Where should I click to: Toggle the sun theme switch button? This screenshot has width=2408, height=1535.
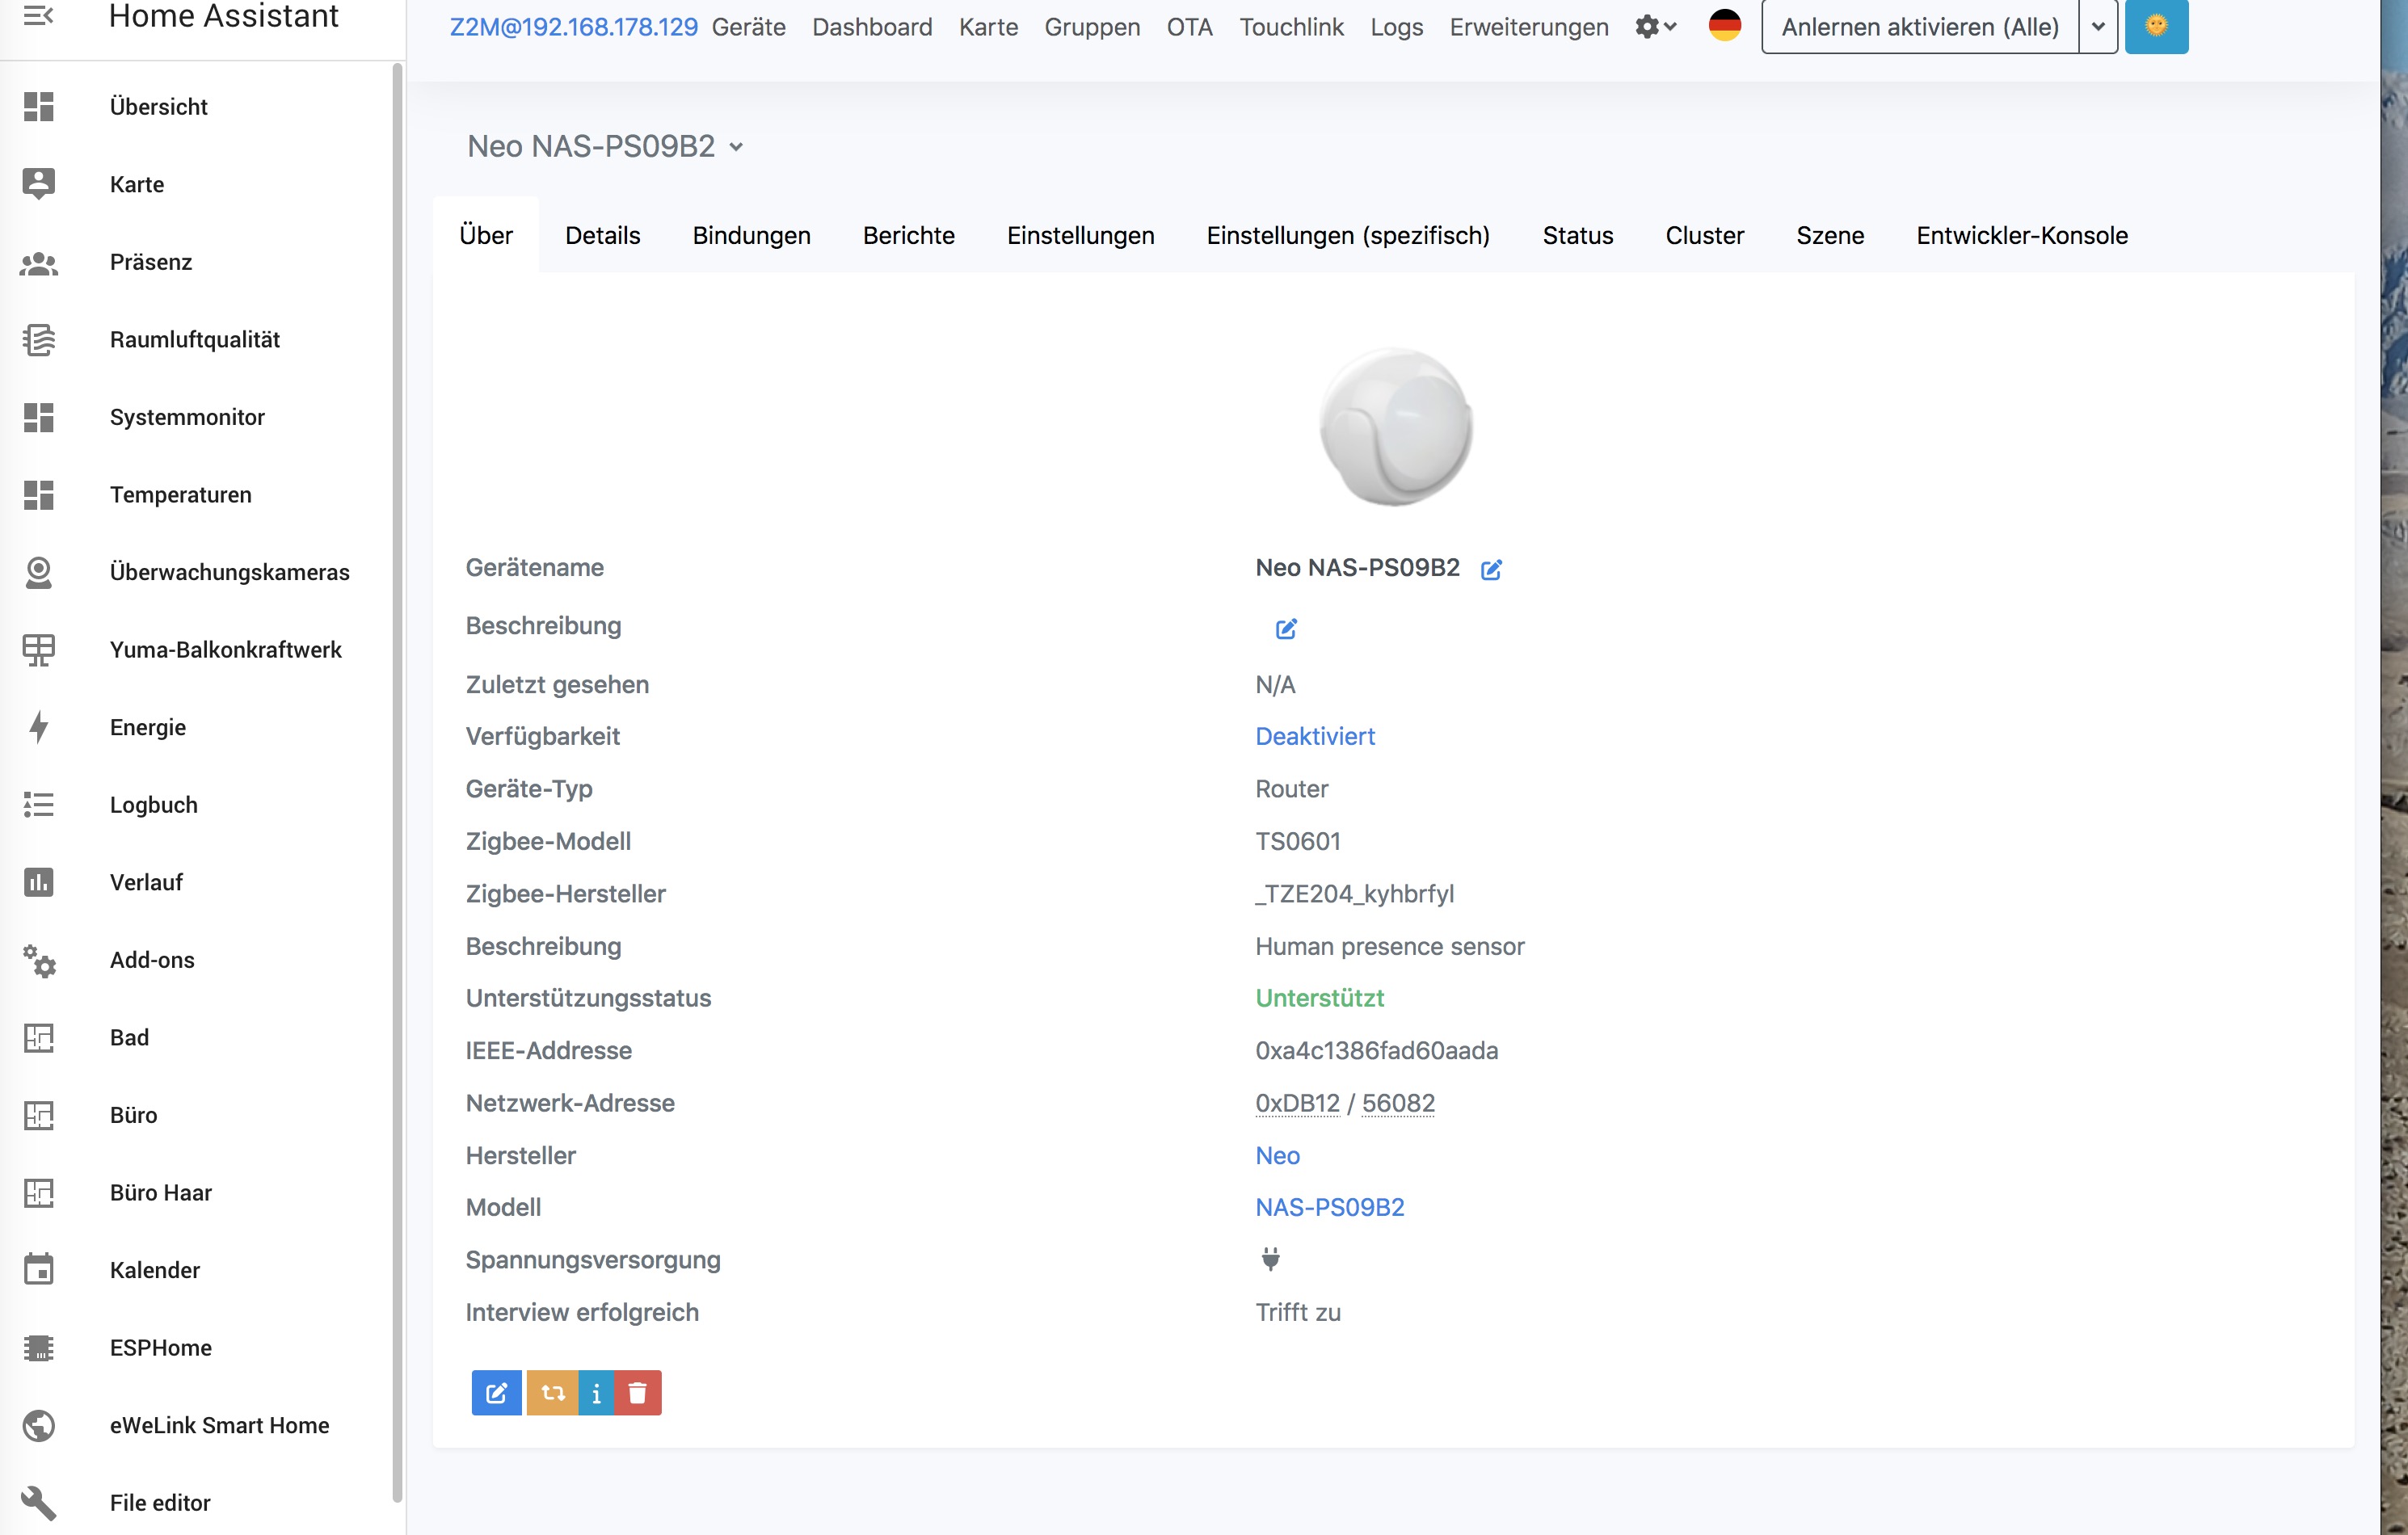[2156, 26]
